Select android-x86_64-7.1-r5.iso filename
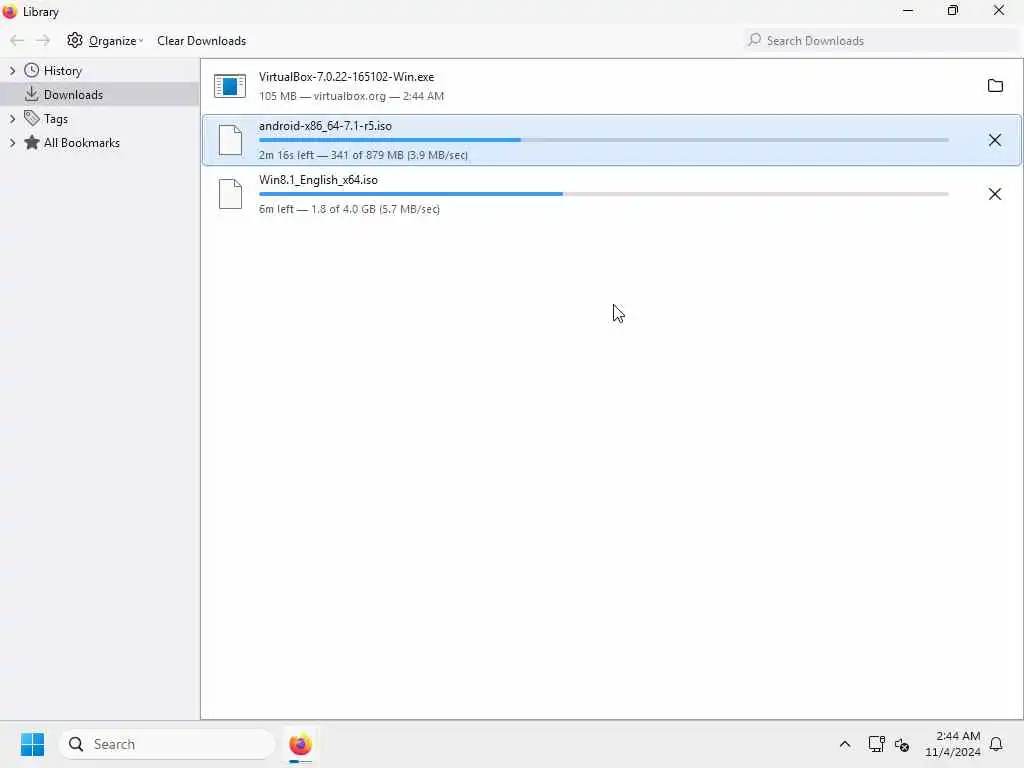This screenshot has width=1024, height=768. [325, 126]
